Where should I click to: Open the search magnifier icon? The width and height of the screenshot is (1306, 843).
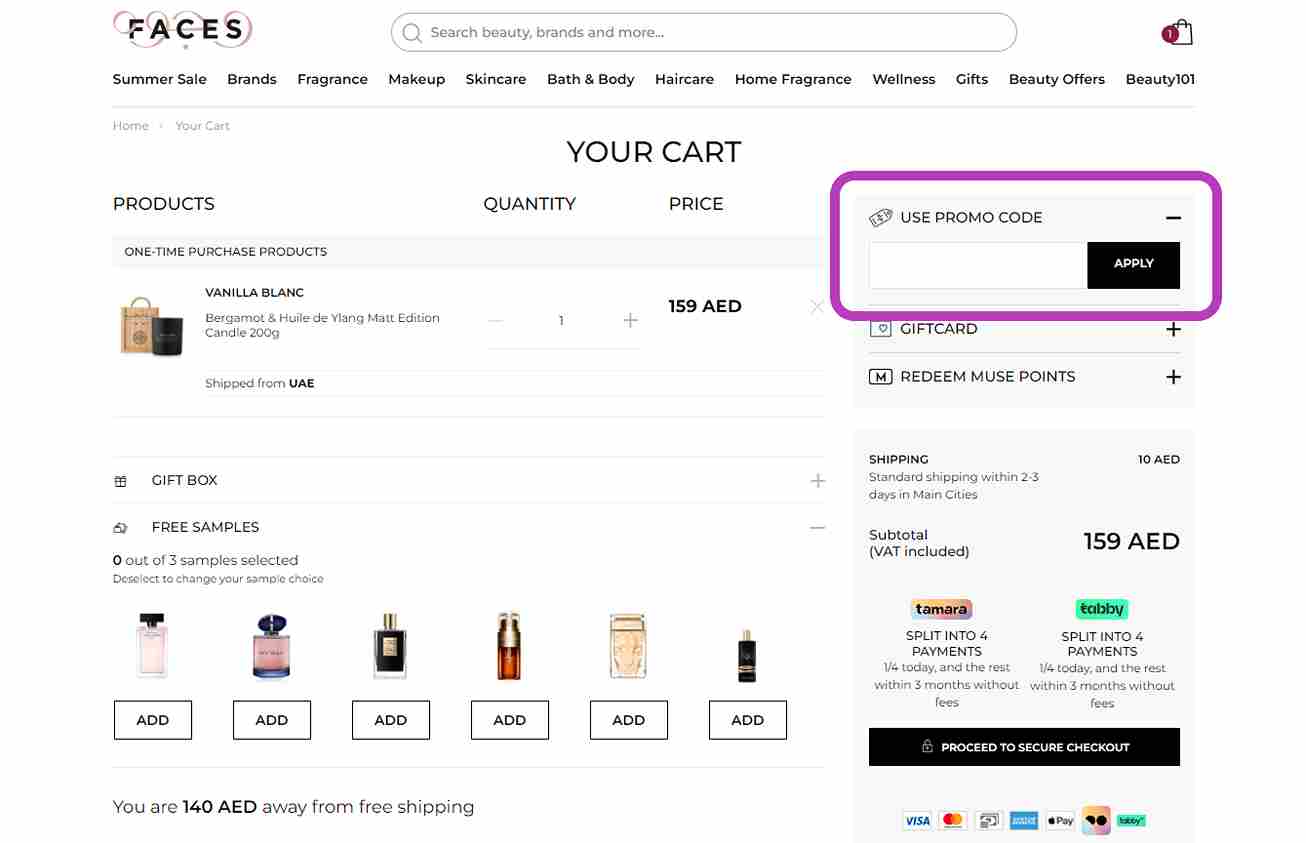411,33
